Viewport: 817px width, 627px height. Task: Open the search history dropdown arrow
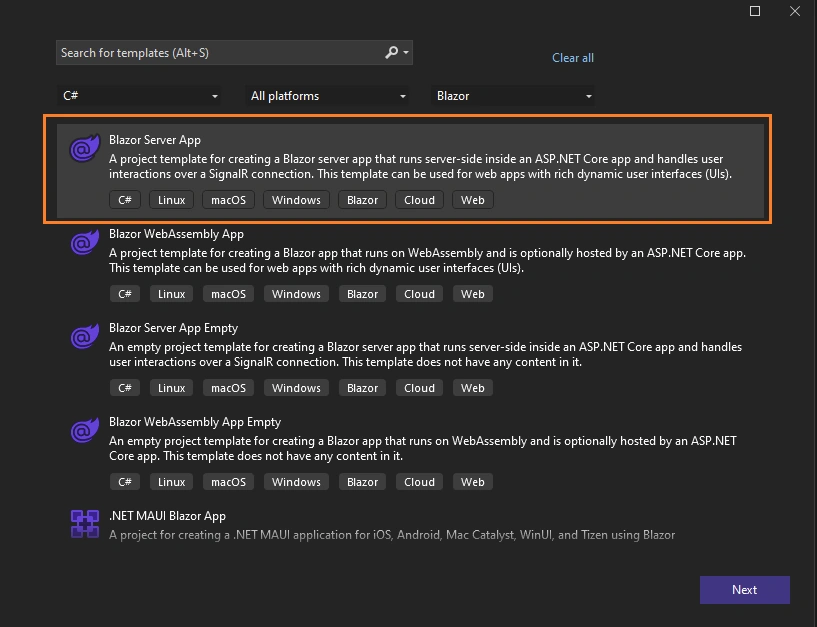(x=406, y=53)
